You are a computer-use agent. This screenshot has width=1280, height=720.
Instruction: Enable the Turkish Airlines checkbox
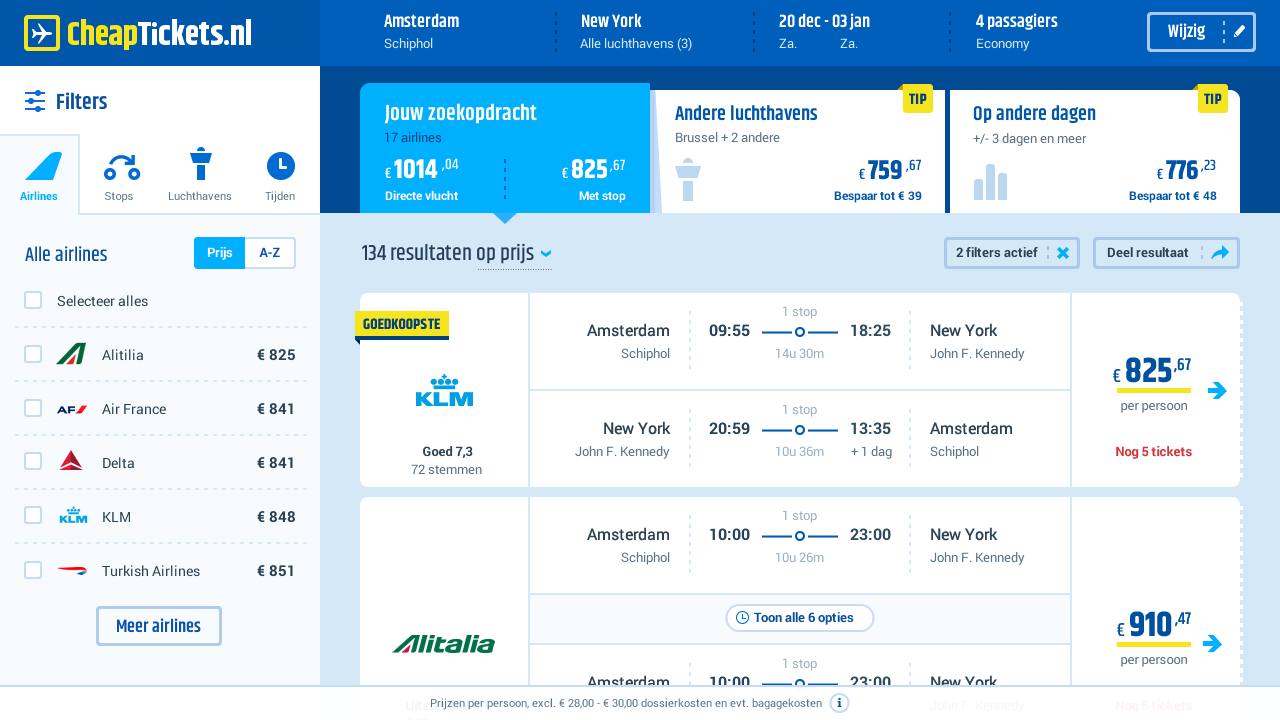[33, 570]
